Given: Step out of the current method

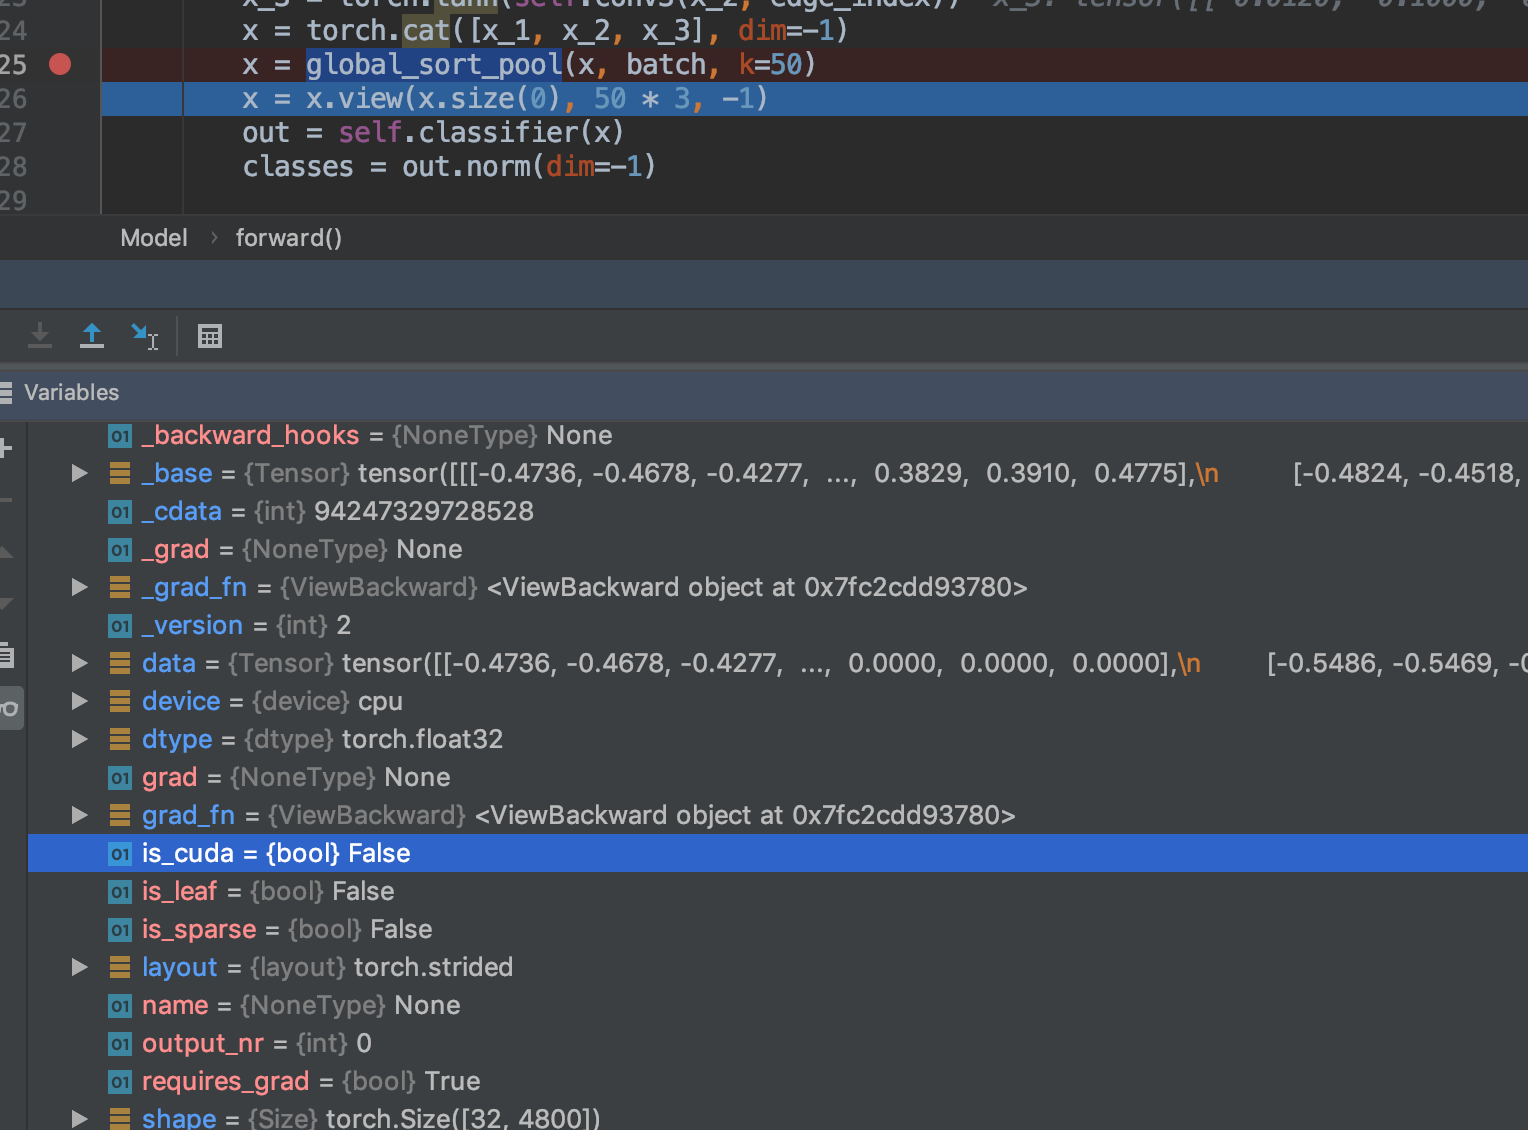Looking at the screenshot, I should [92, 335].
